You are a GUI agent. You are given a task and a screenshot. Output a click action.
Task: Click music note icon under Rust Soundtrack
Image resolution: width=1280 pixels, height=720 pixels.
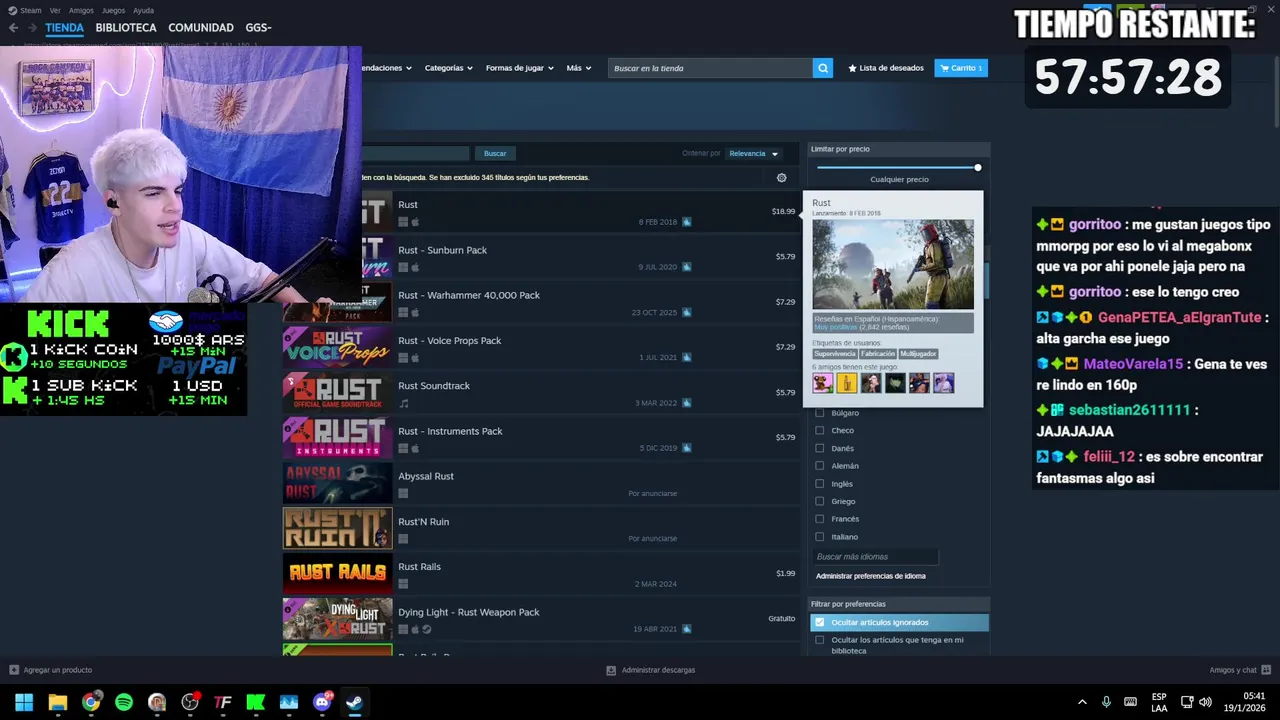[x=404, y=403]
